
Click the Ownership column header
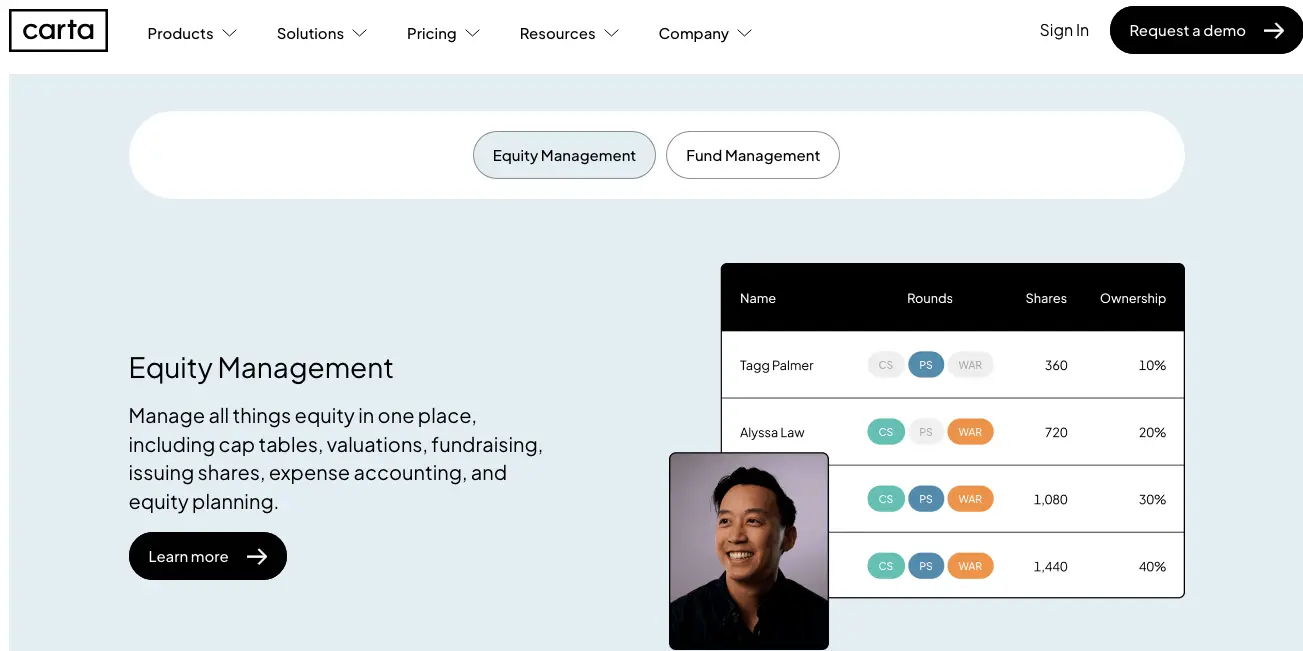tap(1133, 298)
